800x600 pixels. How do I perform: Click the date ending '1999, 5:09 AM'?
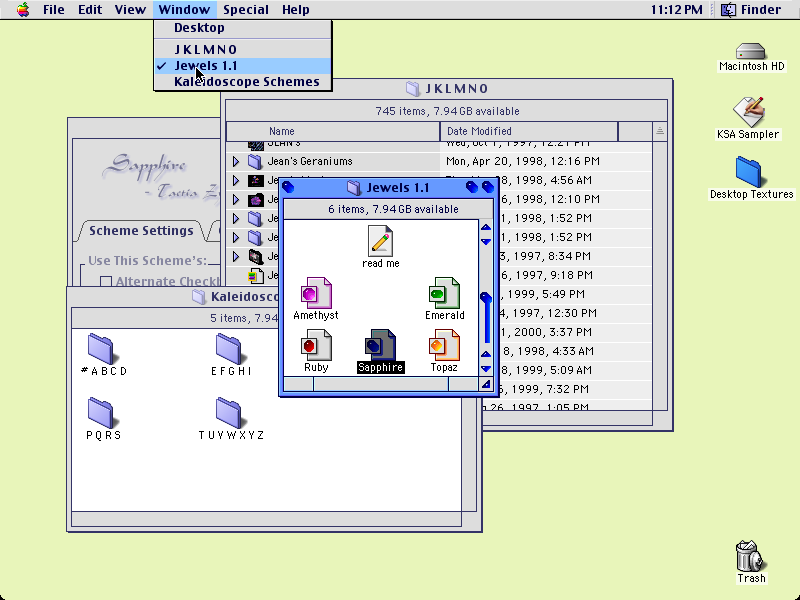tap(547, 370)
